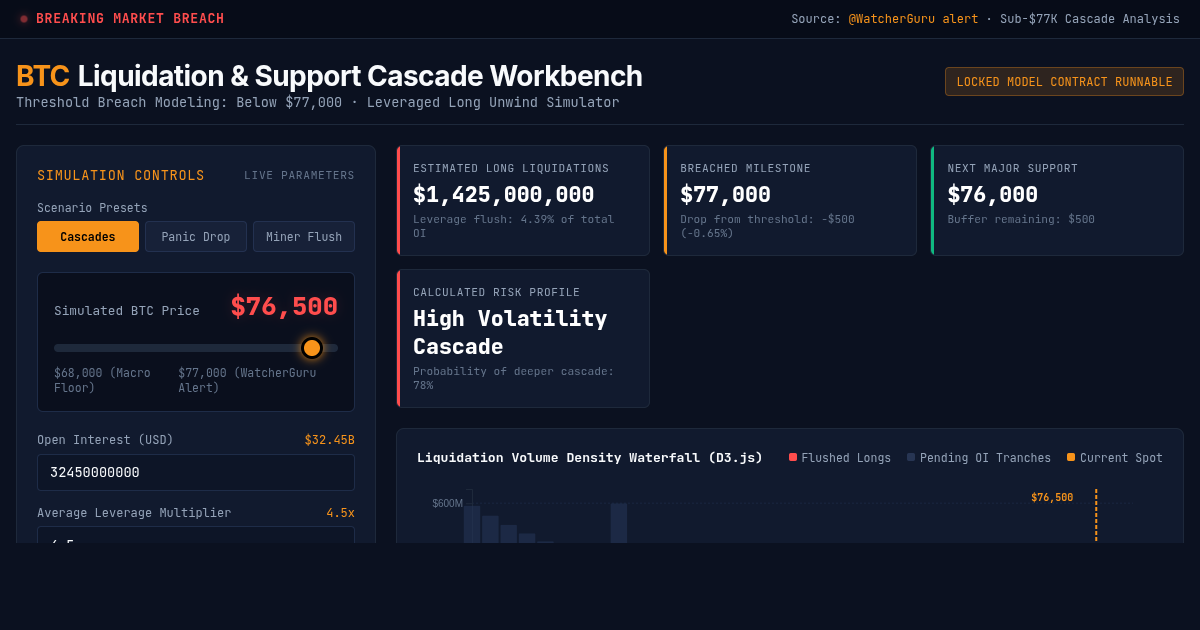Click the Flushed Longs legend swatch
Image resolution: width=1200 pixels, height=630 pixels.
tap(793, 457)
